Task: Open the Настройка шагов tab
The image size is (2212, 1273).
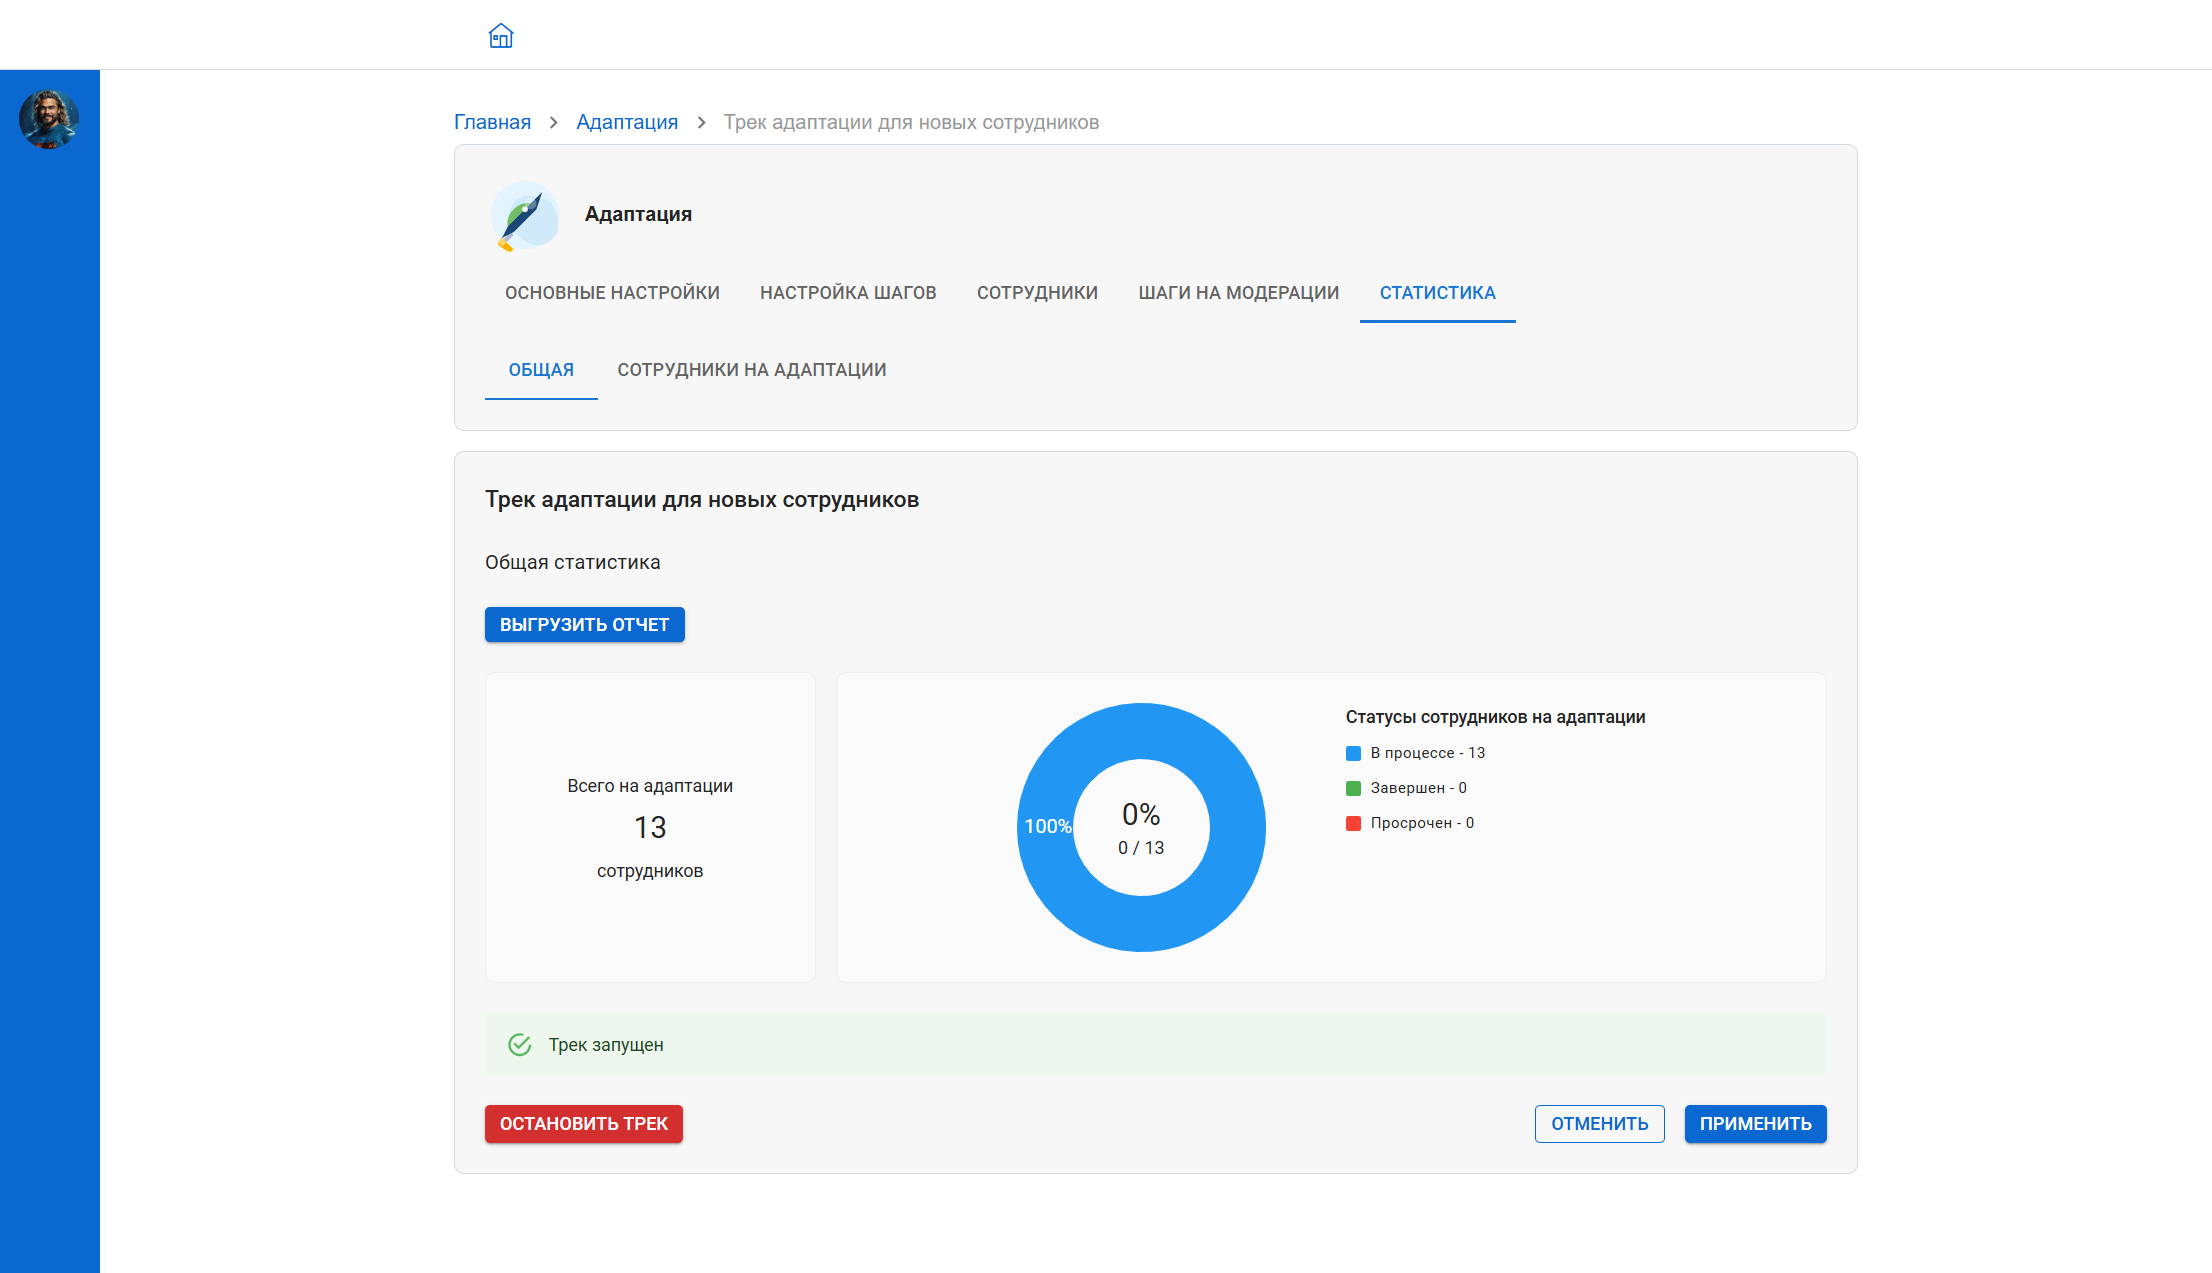Action: coord(848,293)
